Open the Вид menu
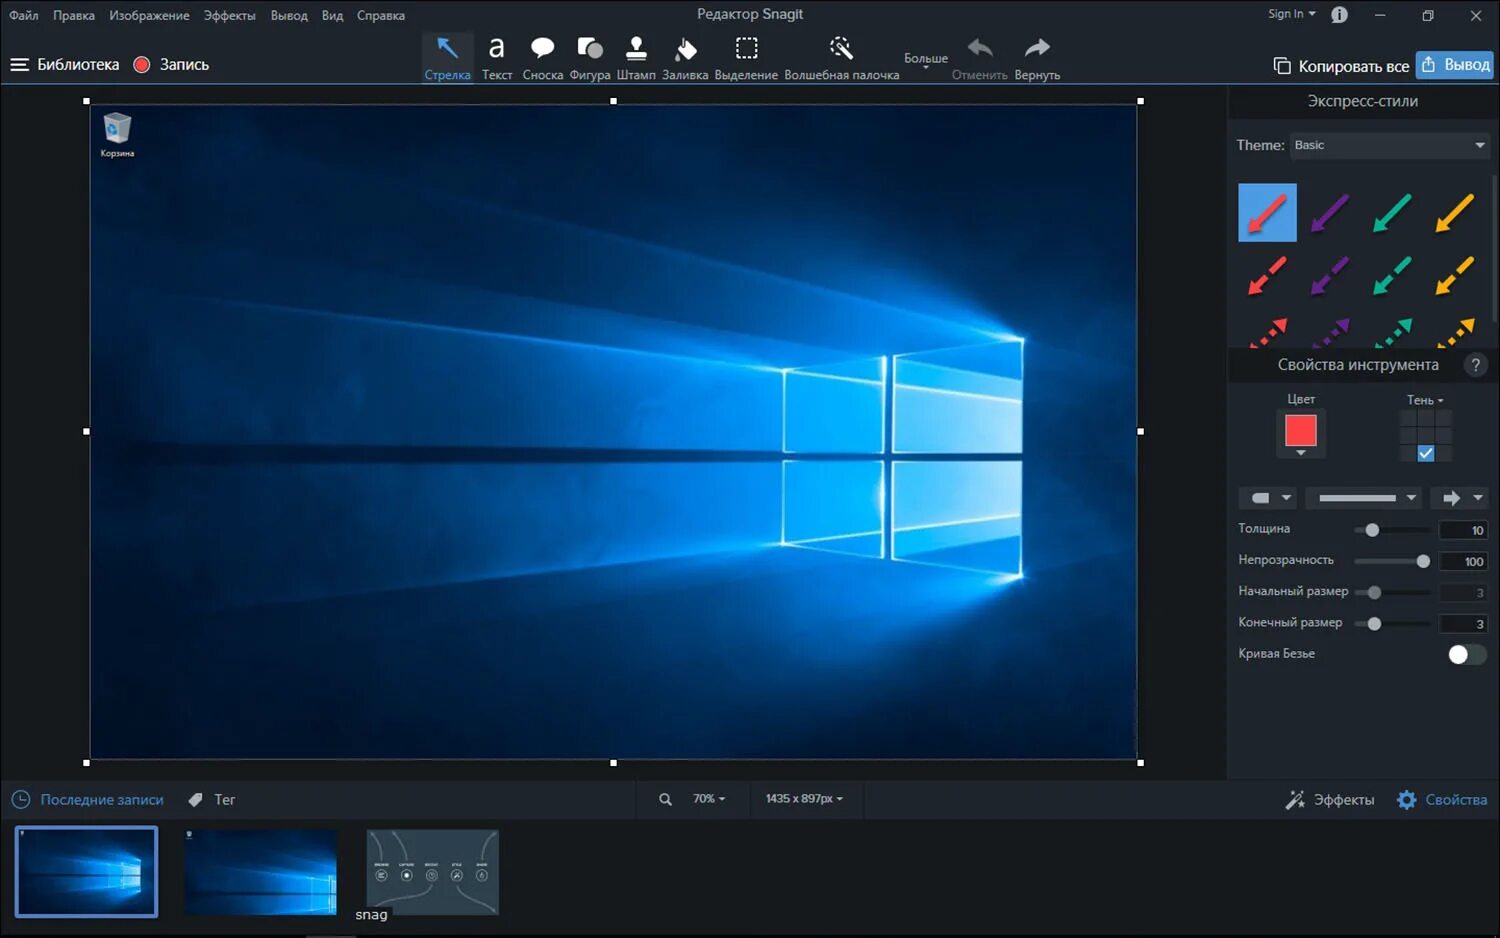Image resolution: width=1500 pixels, height=938 pixels. 332,15
